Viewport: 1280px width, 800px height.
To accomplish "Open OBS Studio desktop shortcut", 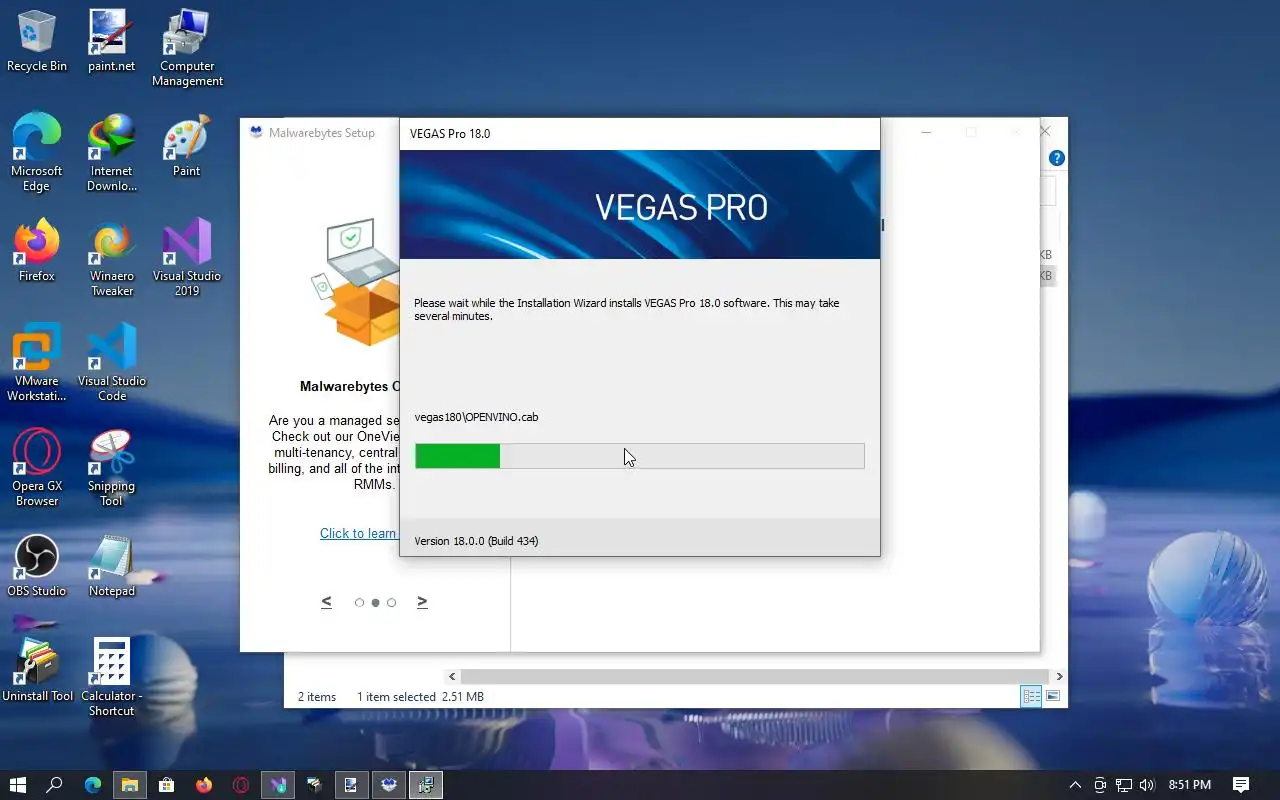I will (37, 566).
